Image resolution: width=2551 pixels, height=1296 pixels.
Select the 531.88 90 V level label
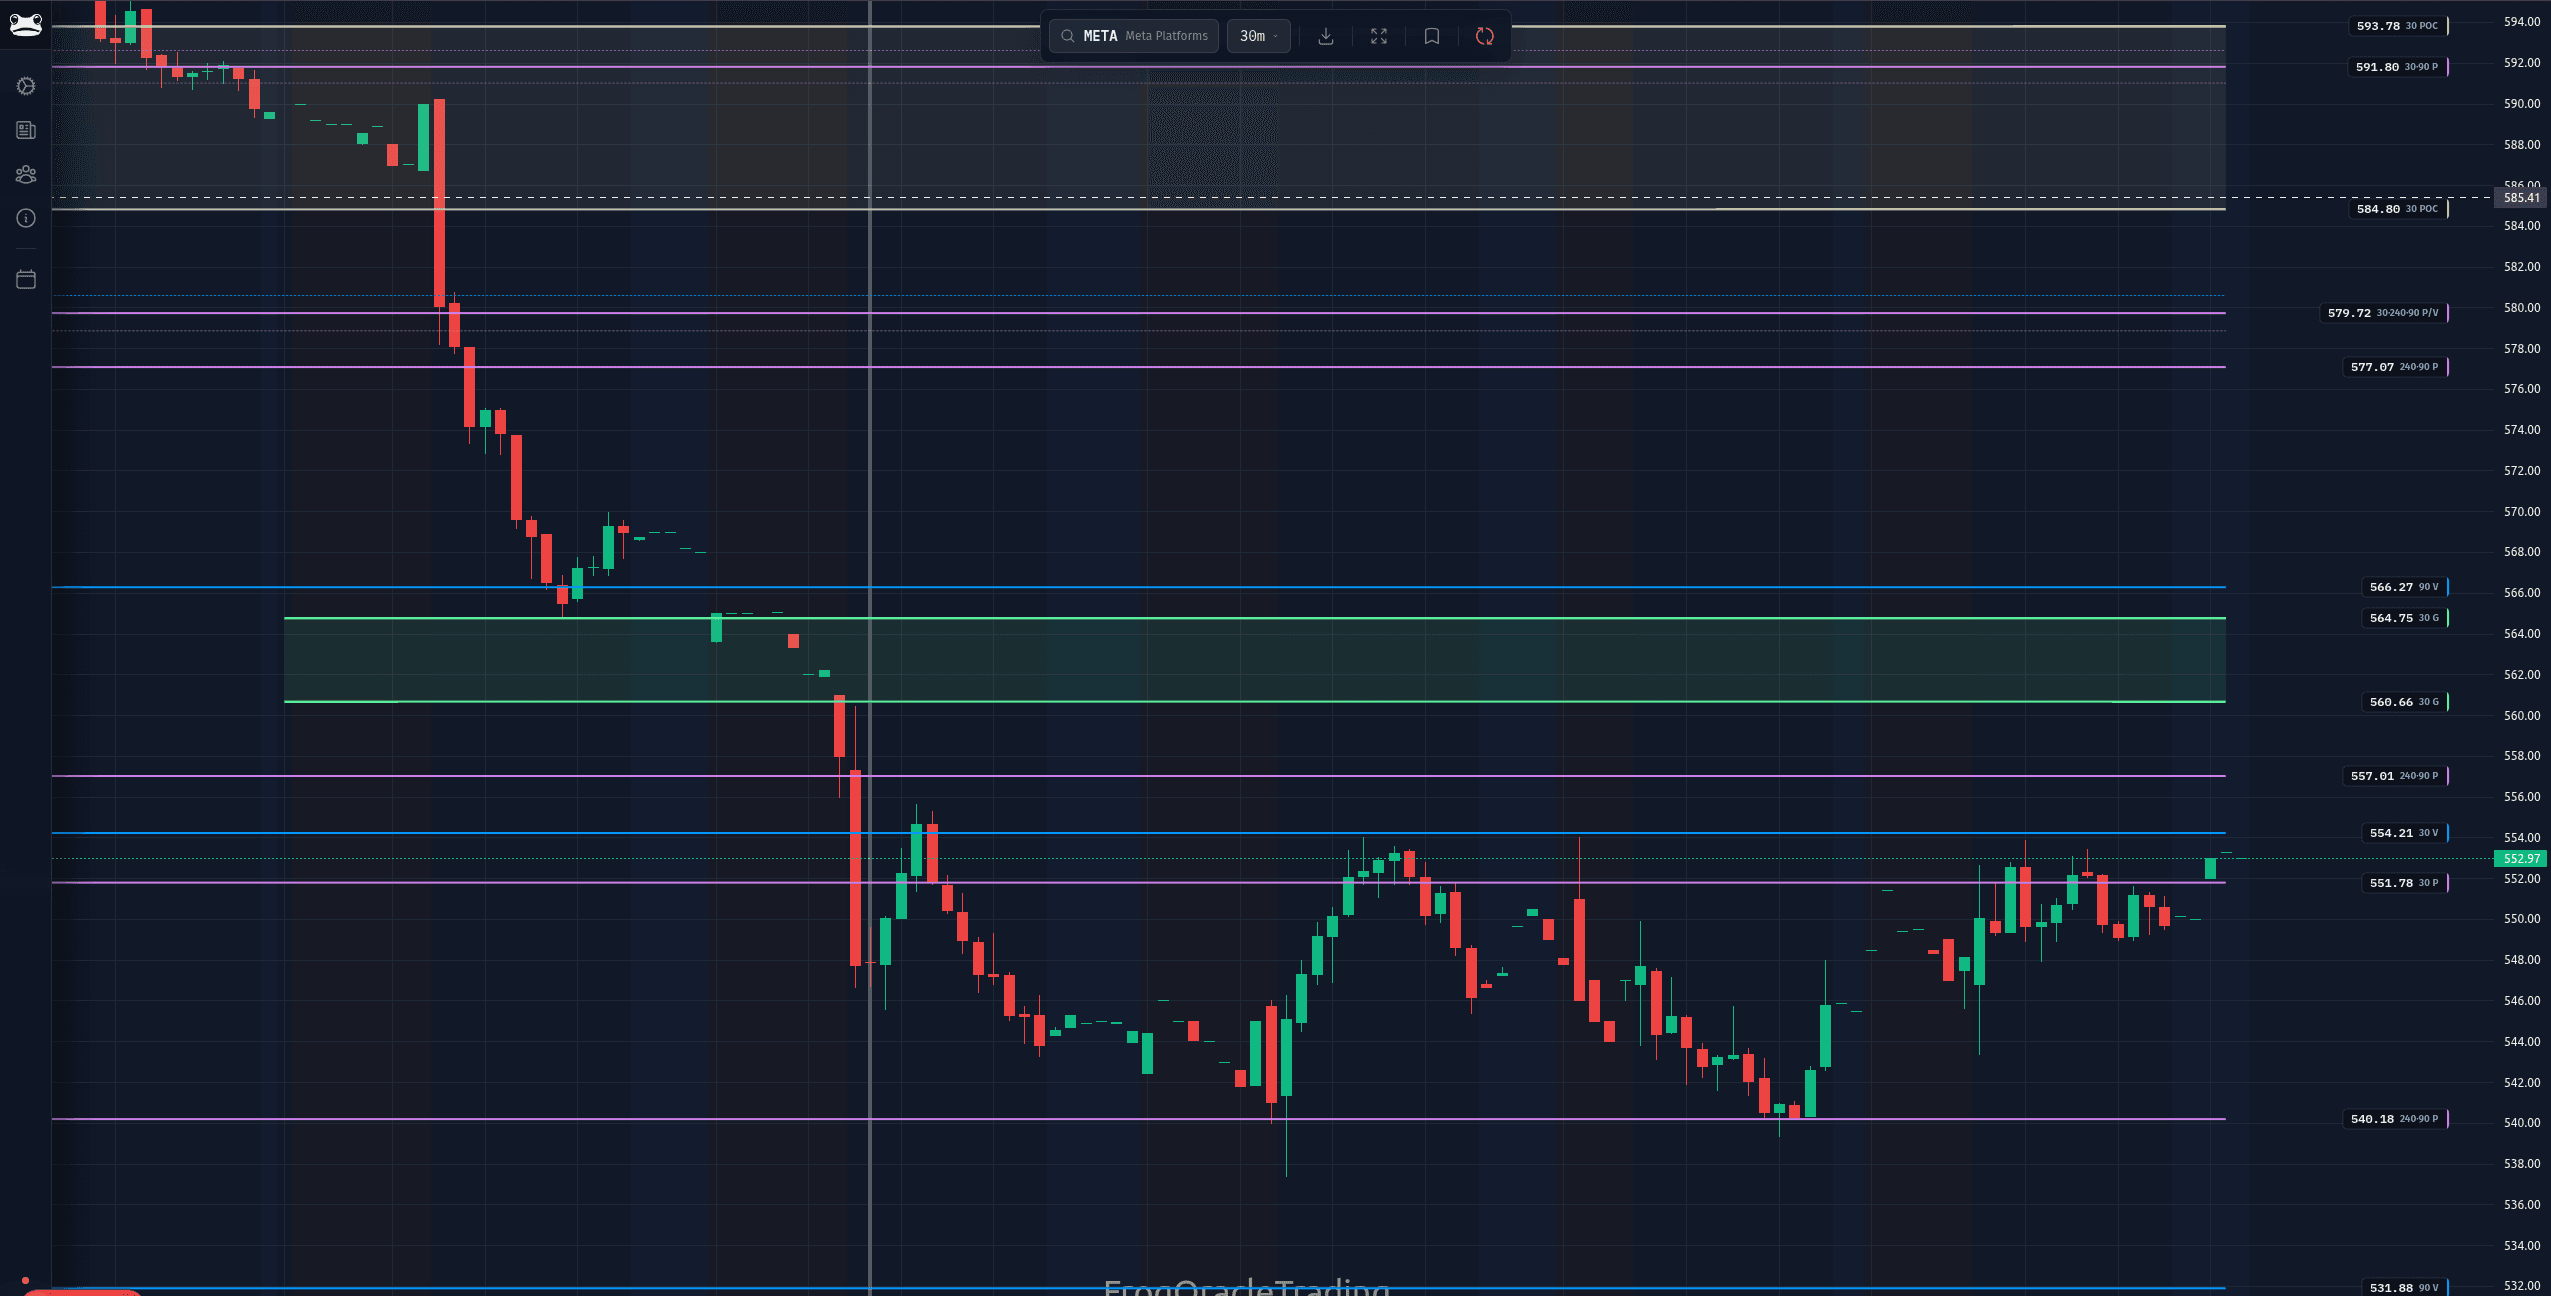coord(2404,1287)
